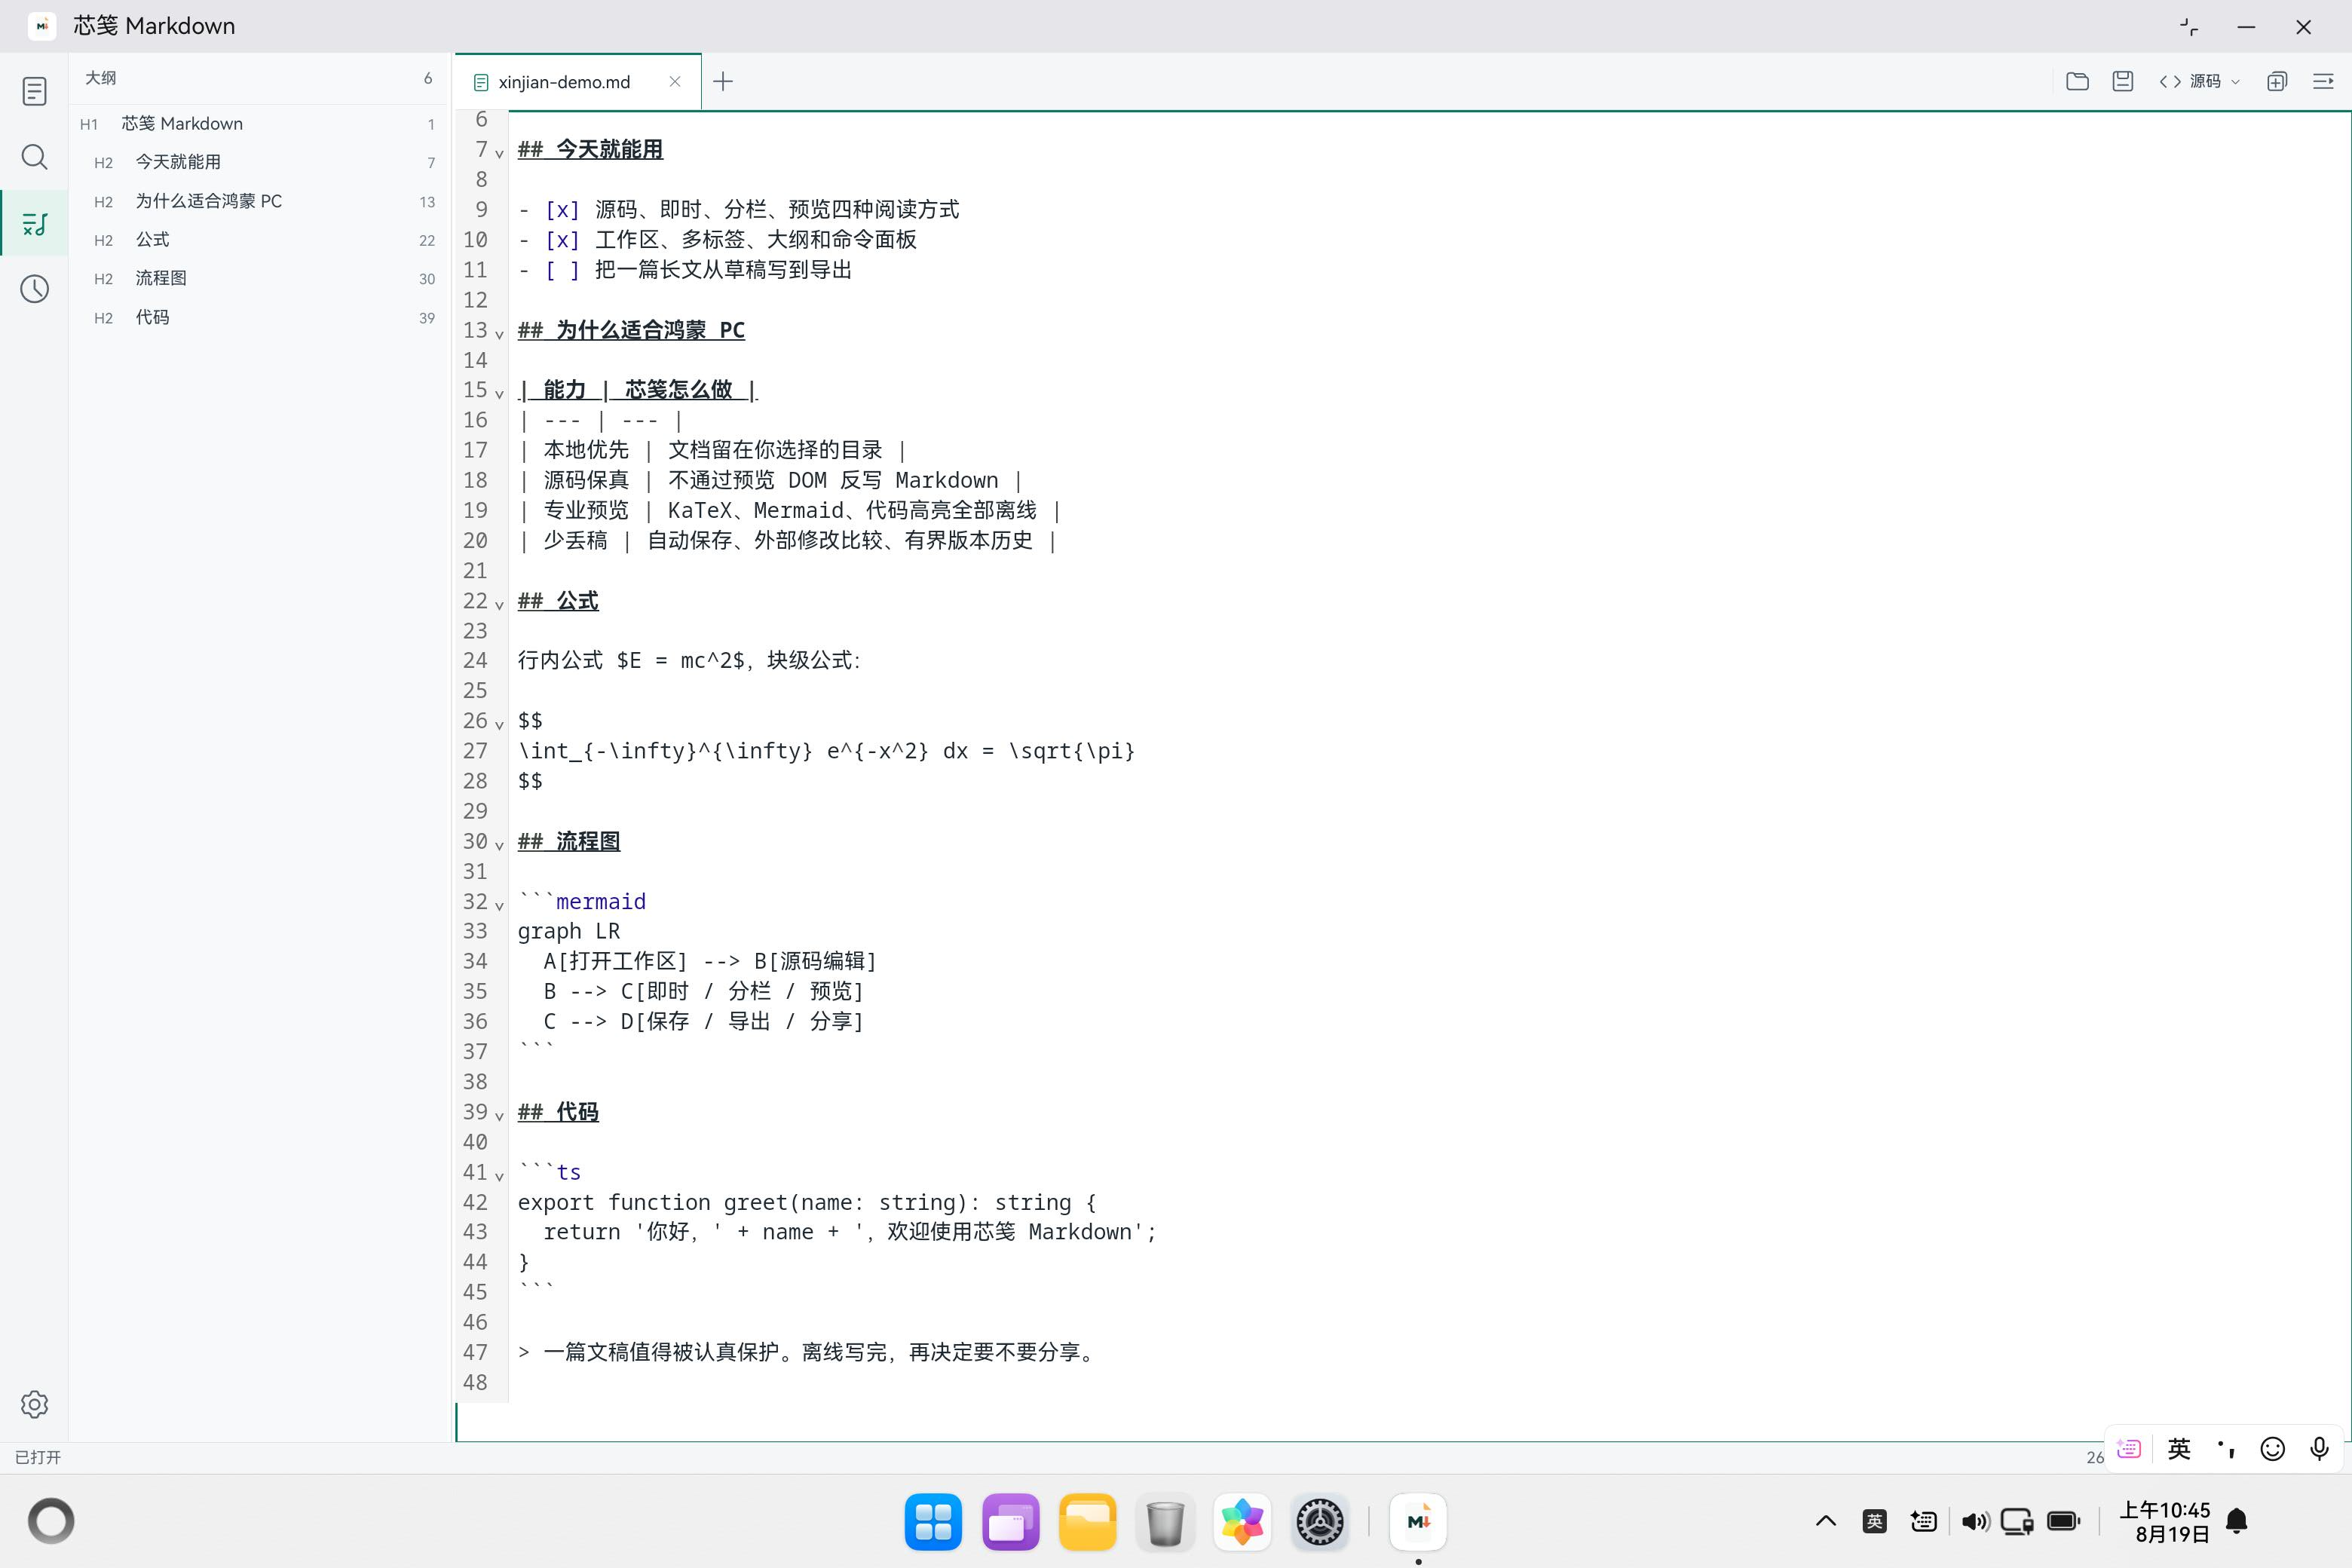Click the open folder toolbar icon
This screenshot has height=1568, width=2352.
[x=2077, y=81]
